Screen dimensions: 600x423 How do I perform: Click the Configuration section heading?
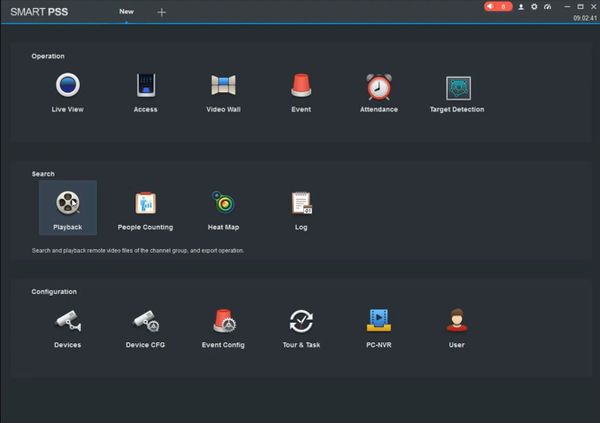click(54, 292)
